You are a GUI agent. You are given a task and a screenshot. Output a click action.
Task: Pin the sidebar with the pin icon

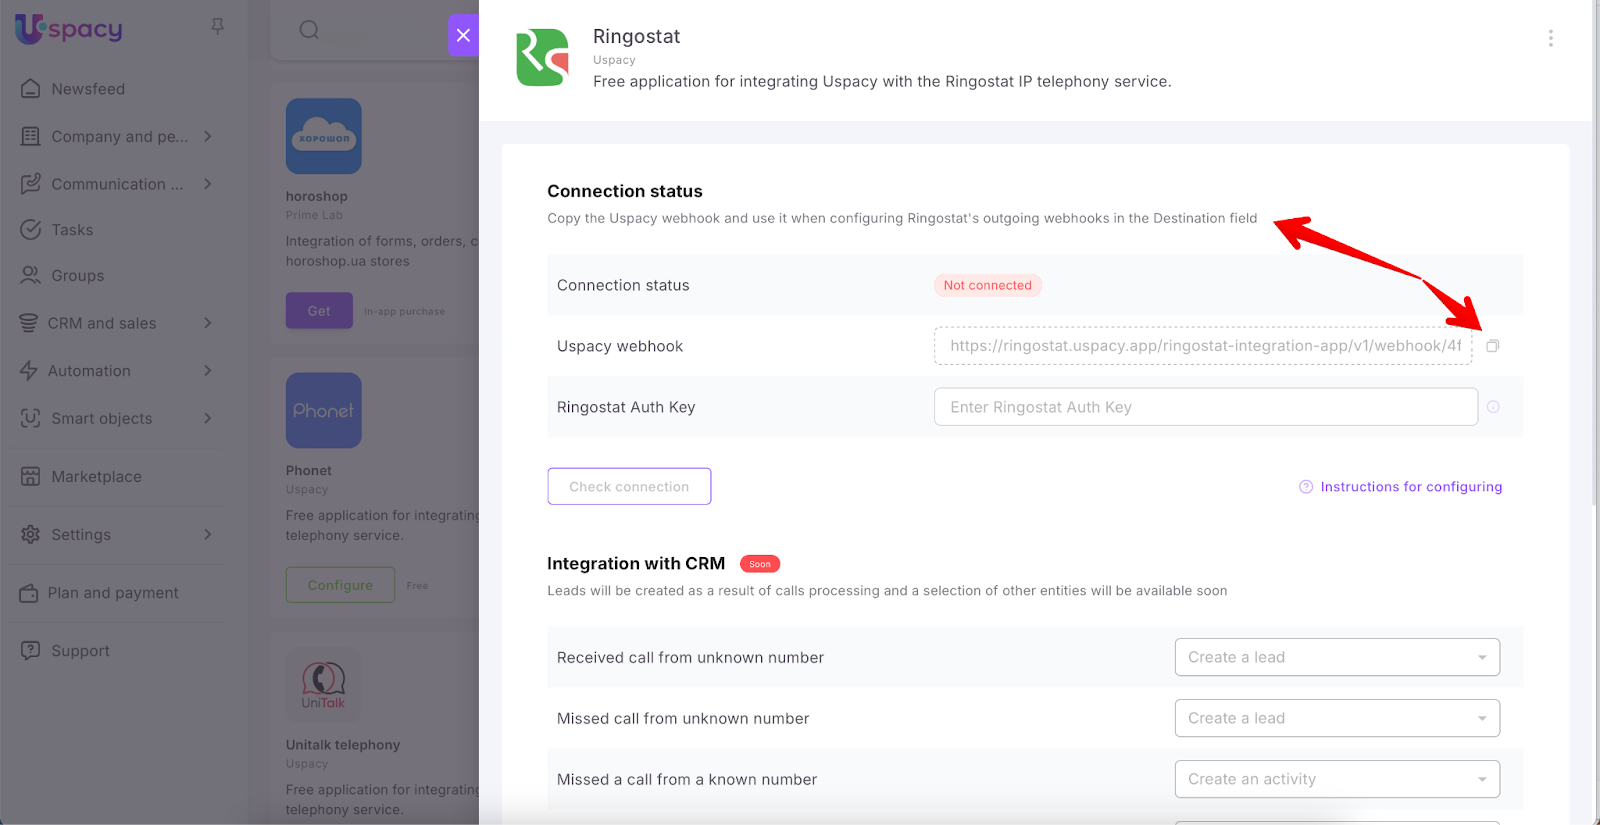coord(217,27)
